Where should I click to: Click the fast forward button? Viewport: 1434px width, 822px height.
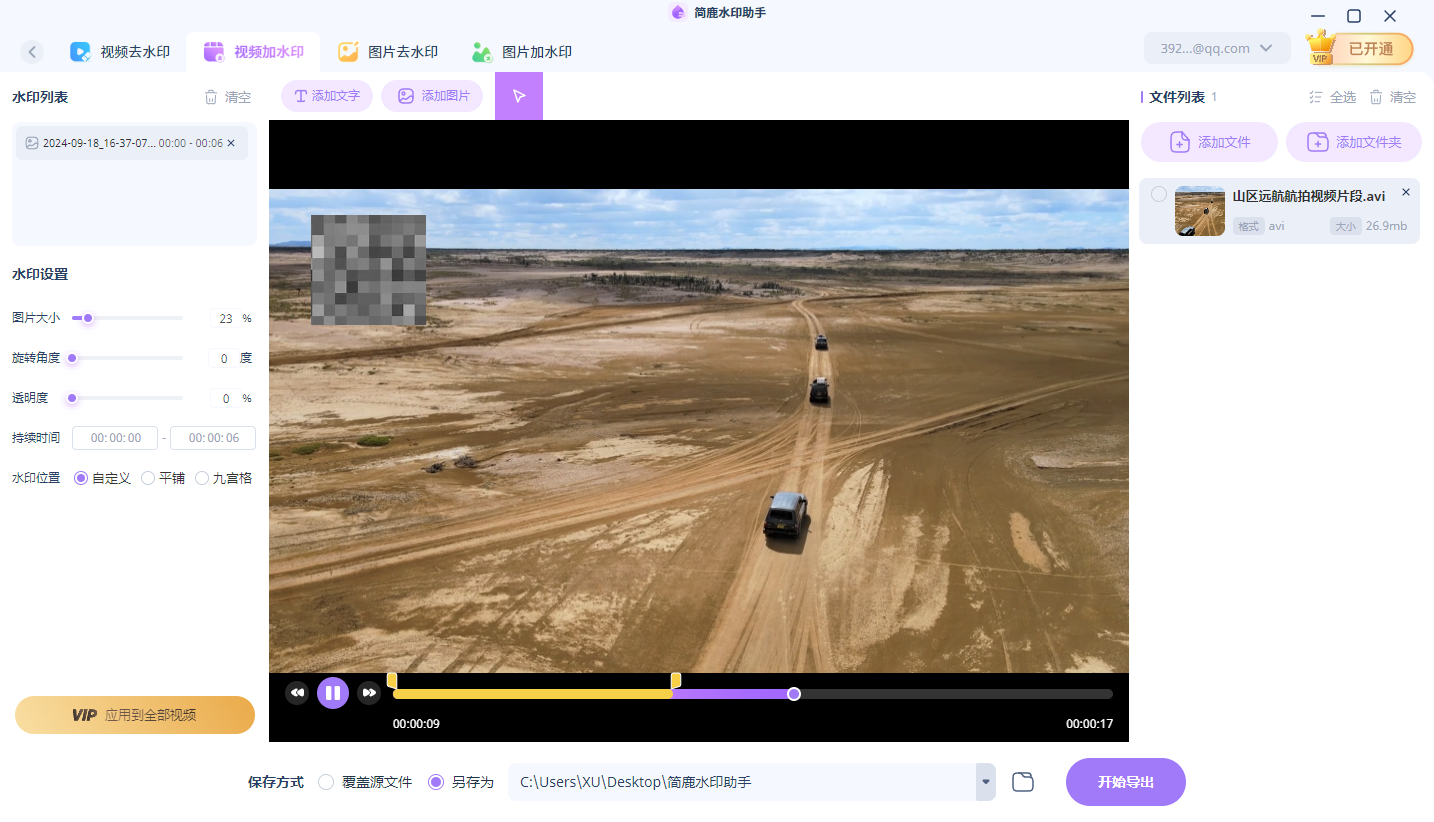point(369,693)
